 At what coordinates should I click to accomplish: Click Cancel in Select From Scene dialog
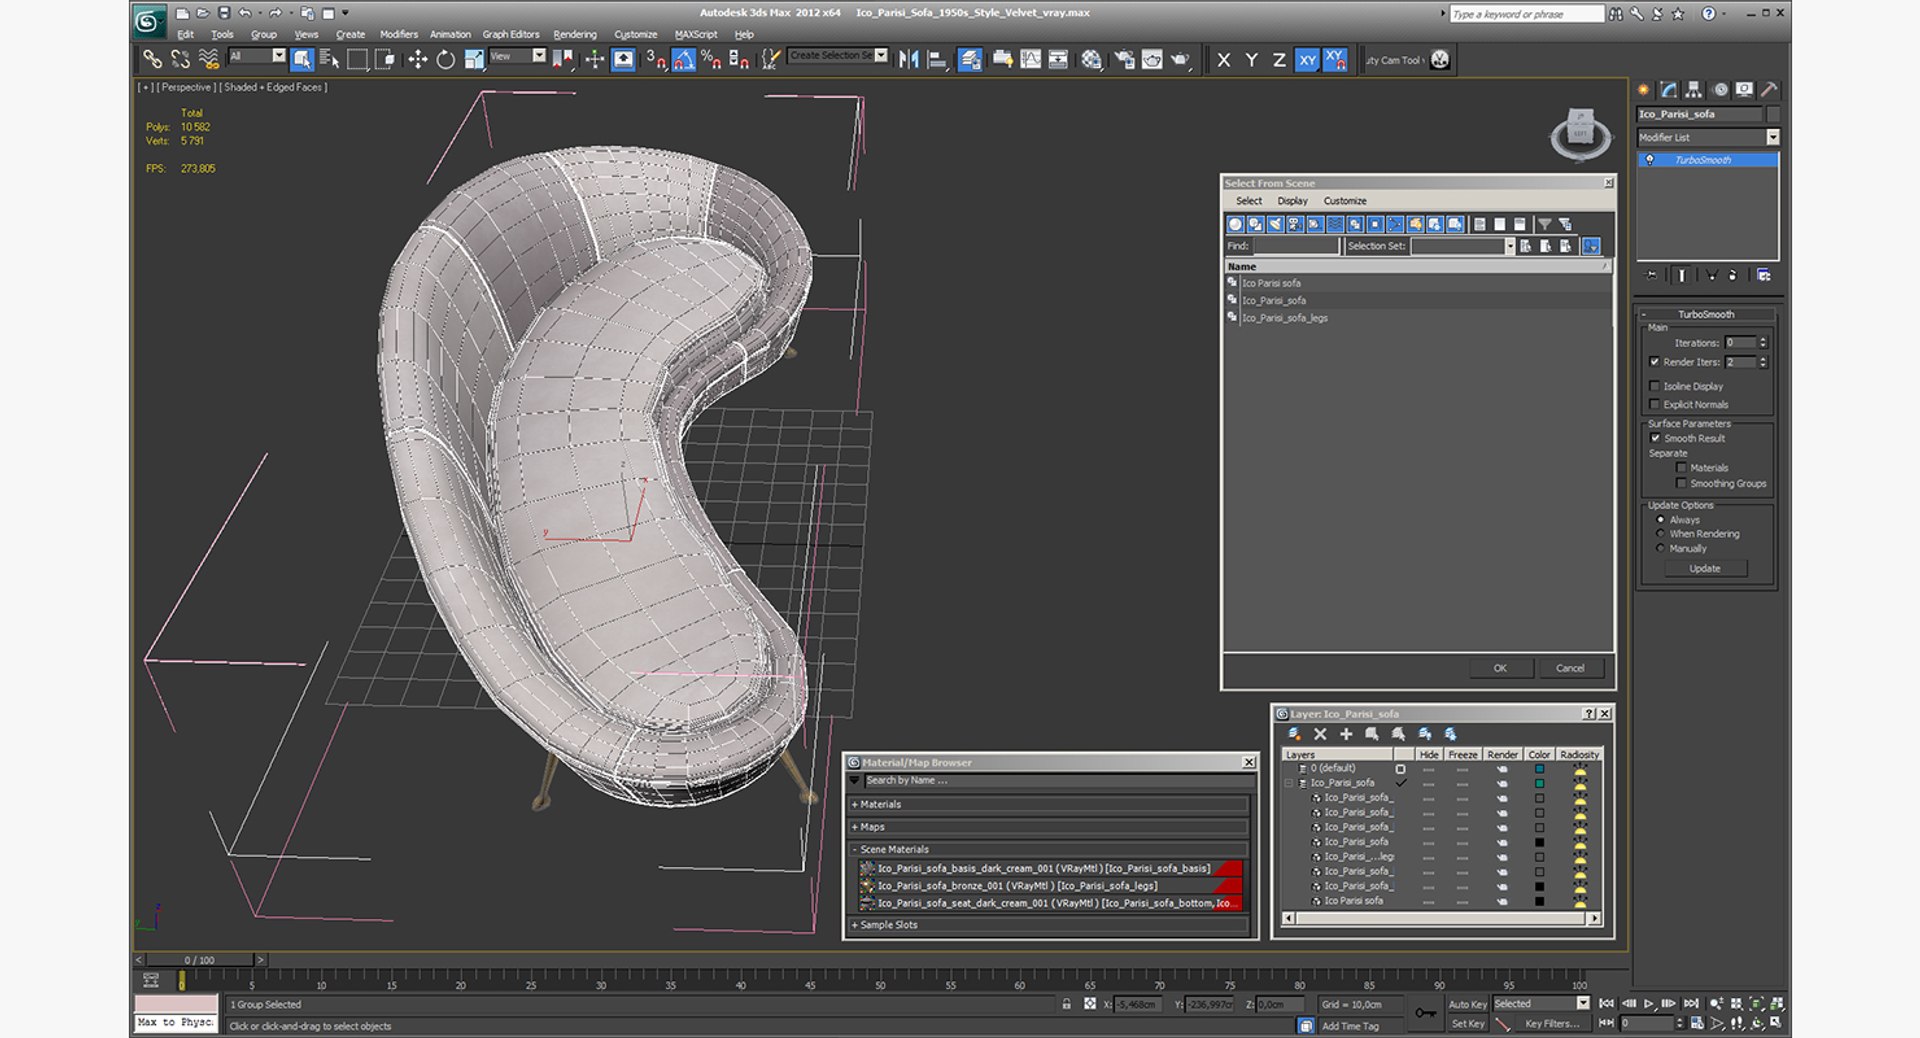(1570, 668)
